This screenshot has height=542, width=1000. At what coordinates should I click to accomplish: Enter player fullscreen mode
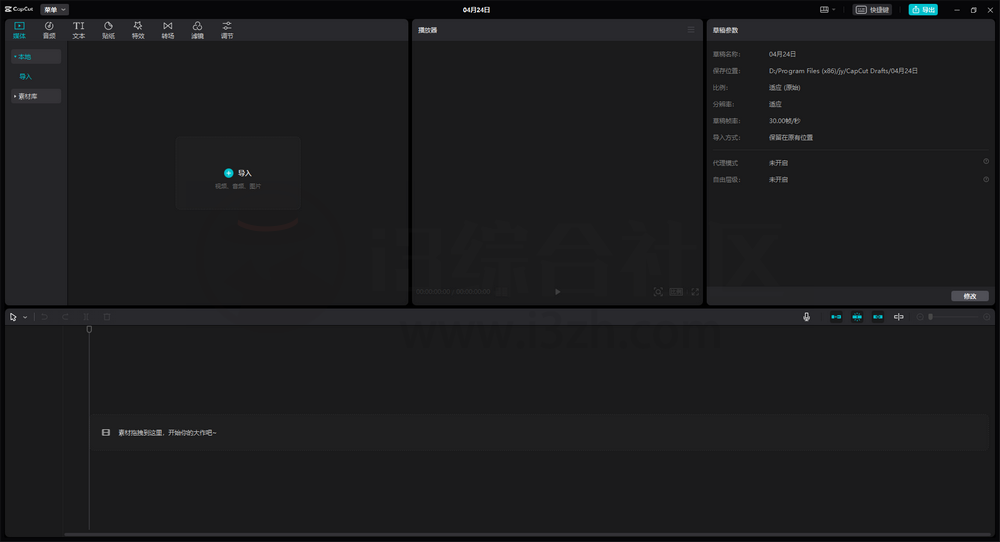click(695, 291)
